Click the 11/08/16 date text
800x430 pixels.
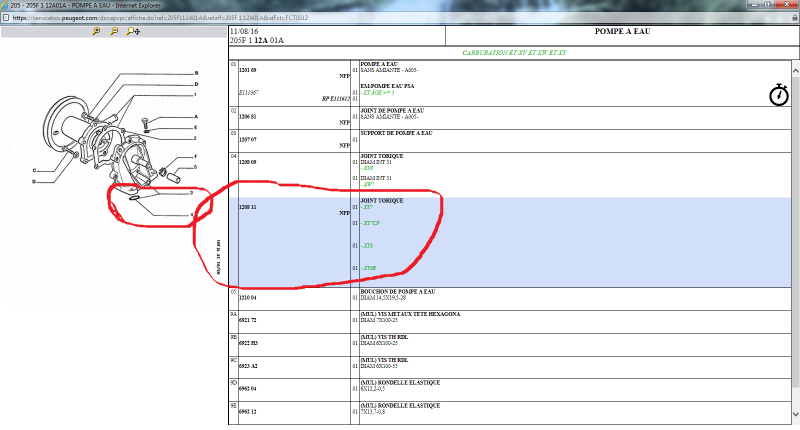(x=244, y=32)
